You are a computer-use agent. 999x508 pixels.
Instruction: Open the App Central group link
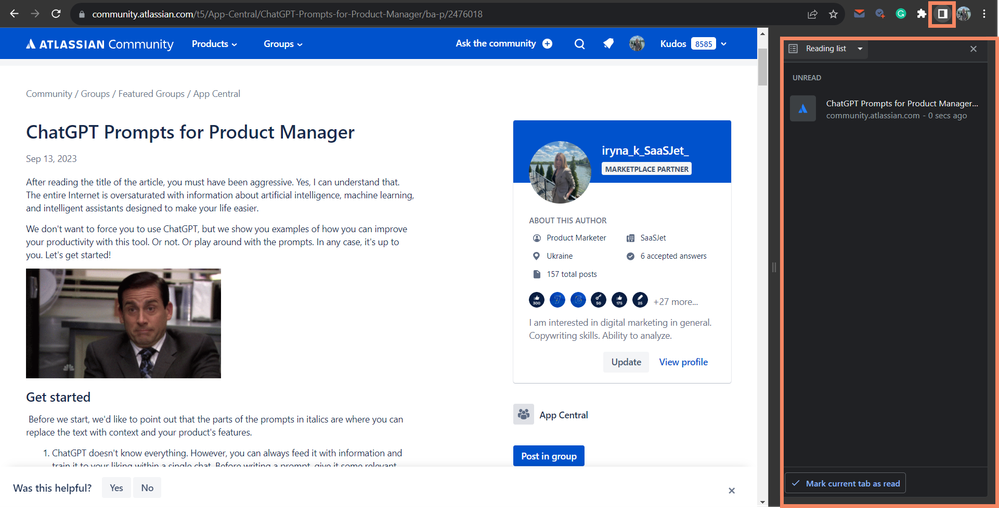tap(564, 415)
